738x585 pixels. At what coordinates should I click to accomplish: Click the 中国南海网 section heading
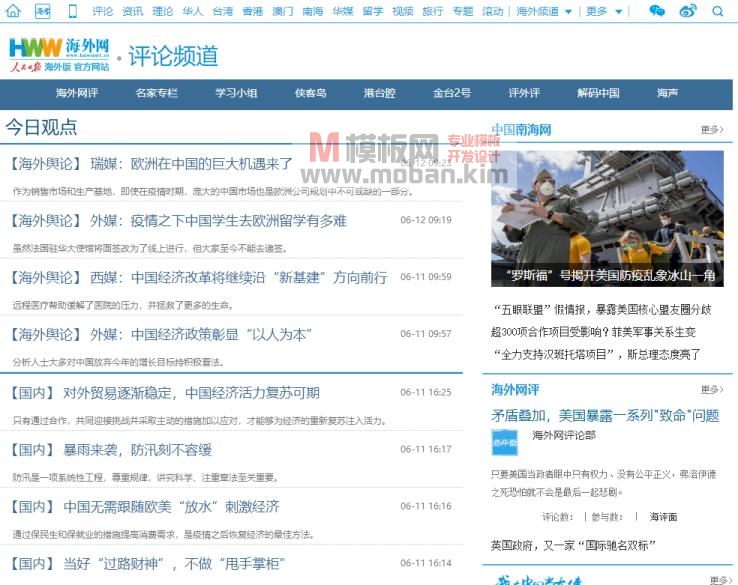[x=521, y=130]
